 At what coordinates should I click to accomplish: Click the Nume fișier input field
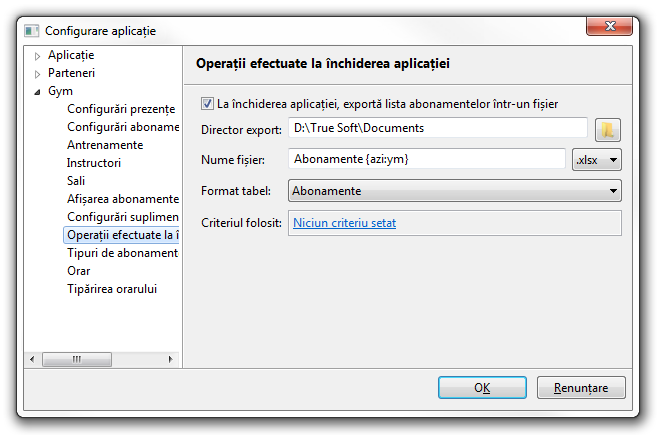click(427, 159)
